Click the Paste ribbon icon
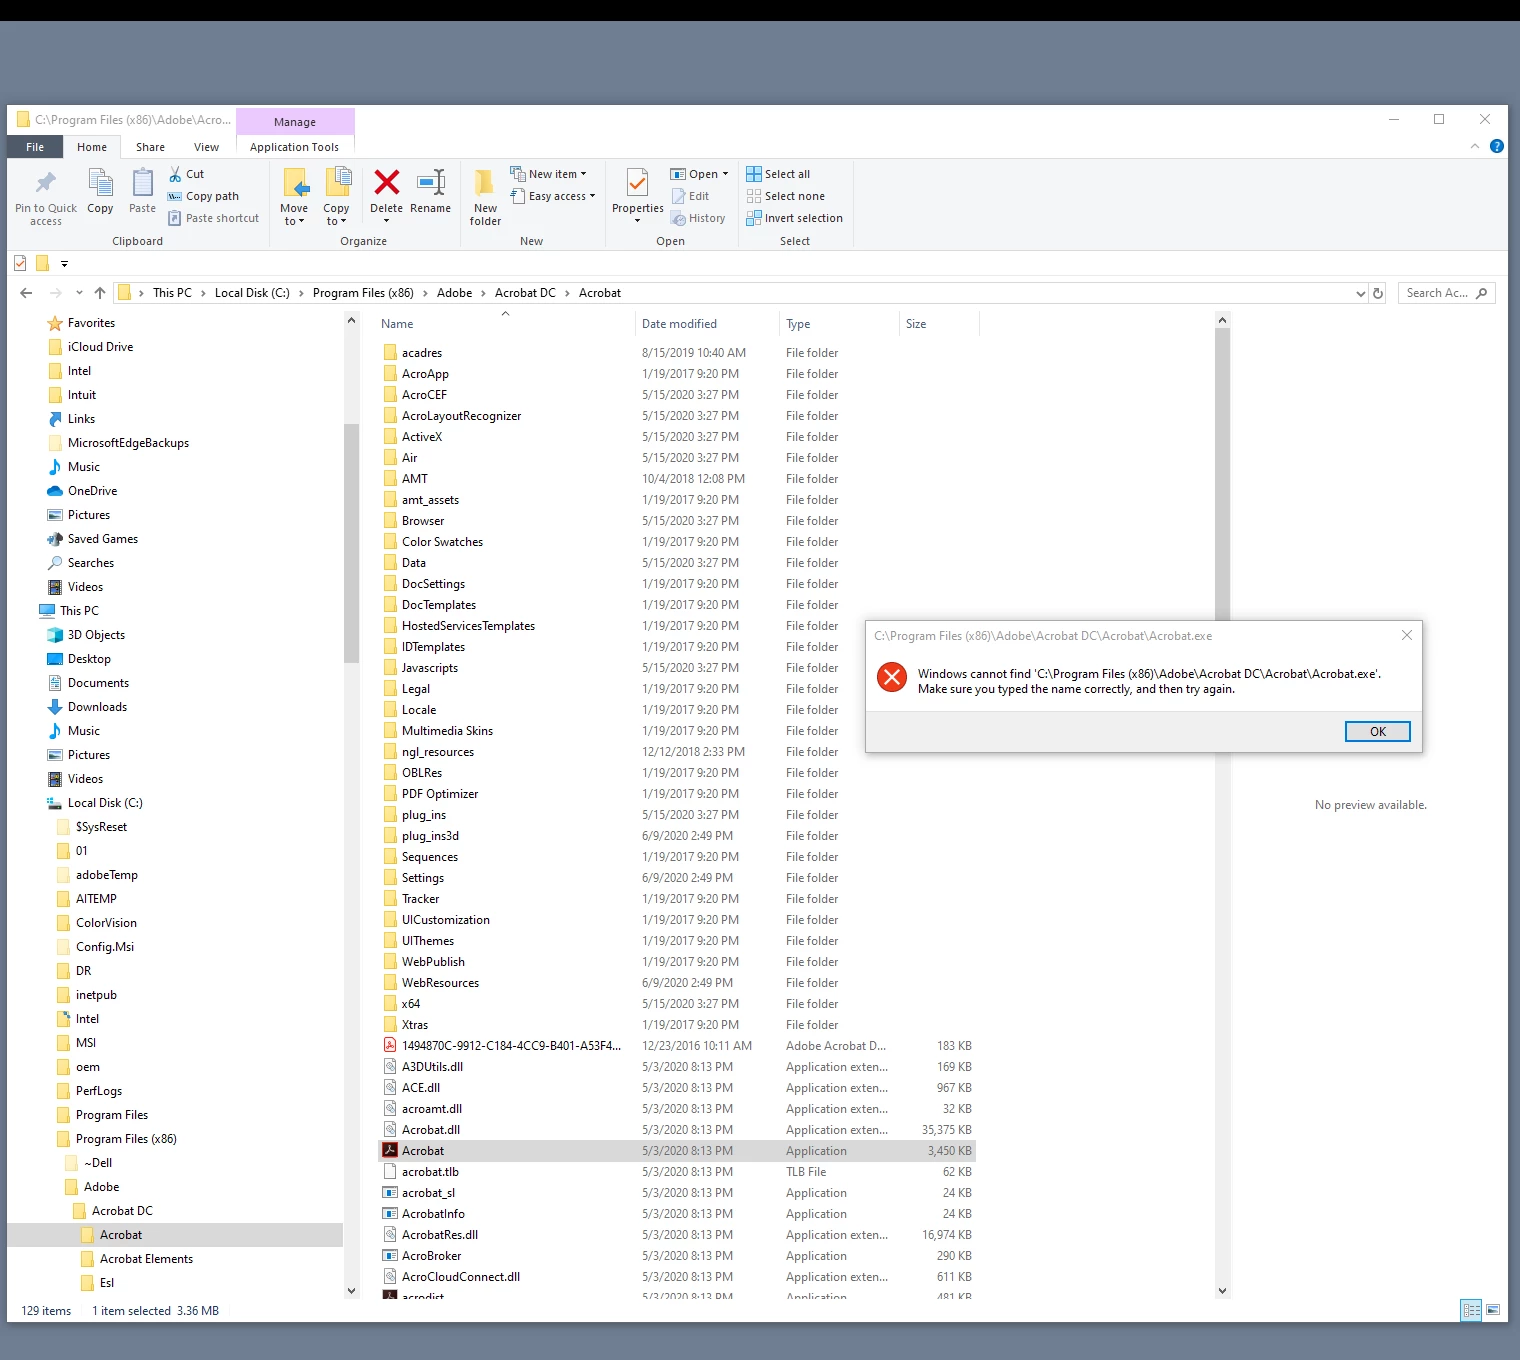This screenshot has width=1520, height=1360. [143, 183]
